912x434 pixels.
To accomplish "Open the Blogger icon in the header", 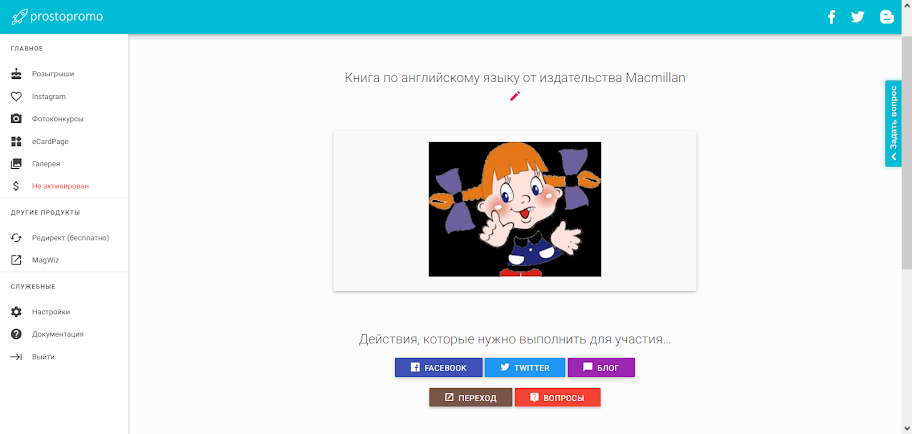I will tap(886, 17).
